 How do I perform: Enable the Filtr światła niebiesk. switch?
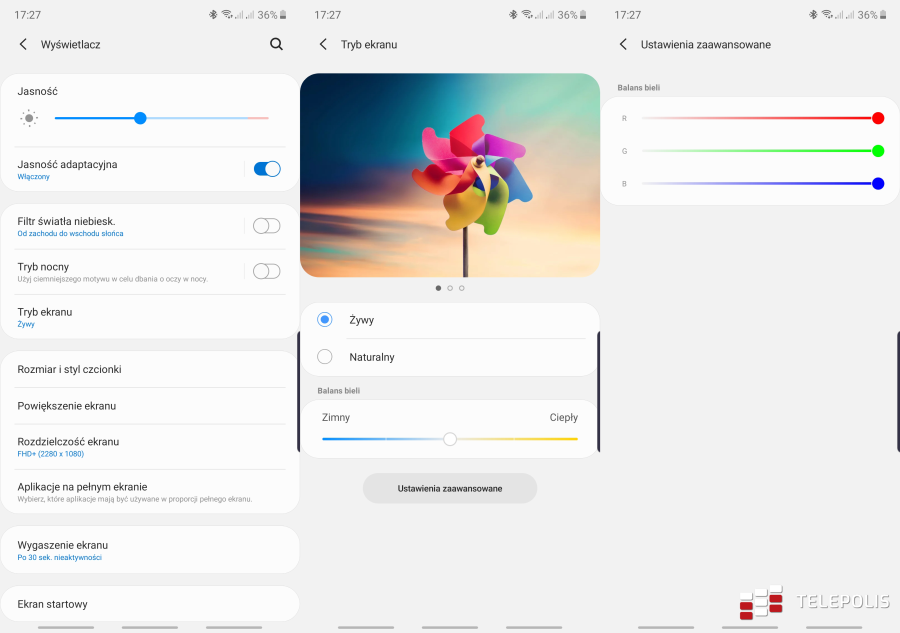266,227
